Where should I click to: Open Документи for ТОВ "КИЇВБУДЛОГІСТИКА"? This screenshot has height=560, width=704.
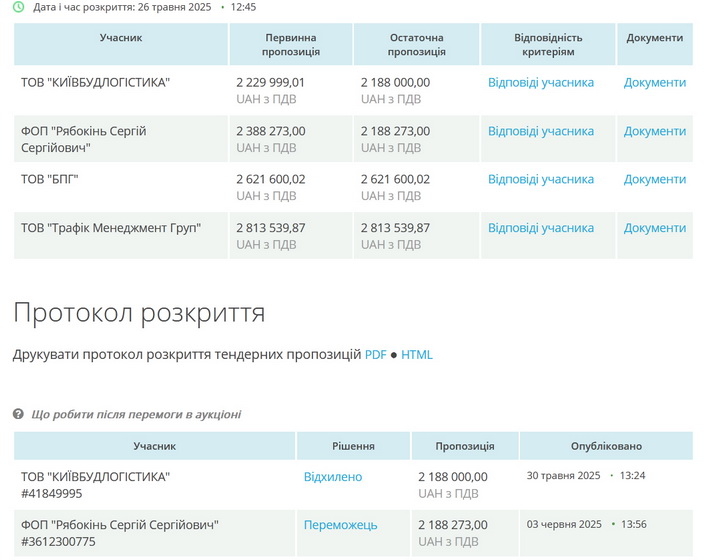[655, 82]
